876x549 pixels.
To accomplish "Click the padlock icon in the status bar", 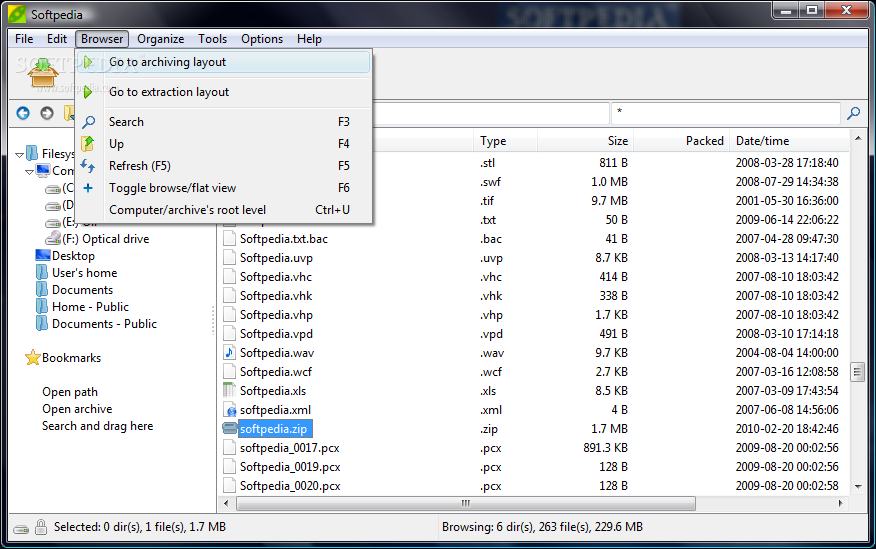I will [x=41, y=527].
